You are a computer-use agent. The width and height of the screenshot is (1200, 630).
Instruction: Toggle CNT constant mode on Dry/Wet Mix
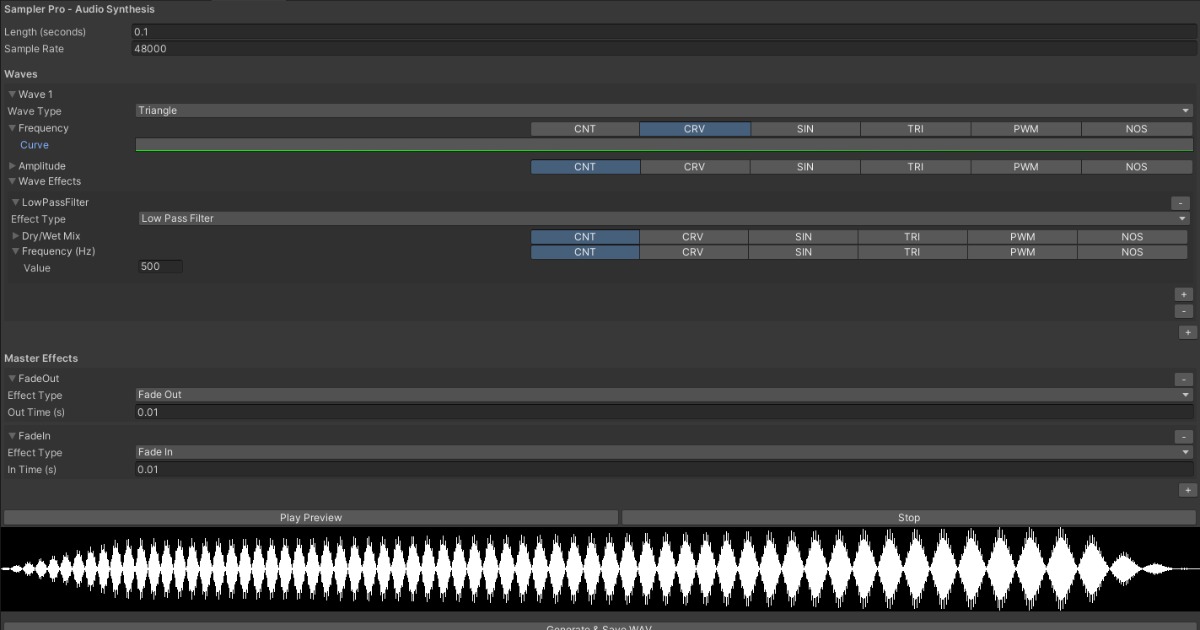[x=585, y=236]
